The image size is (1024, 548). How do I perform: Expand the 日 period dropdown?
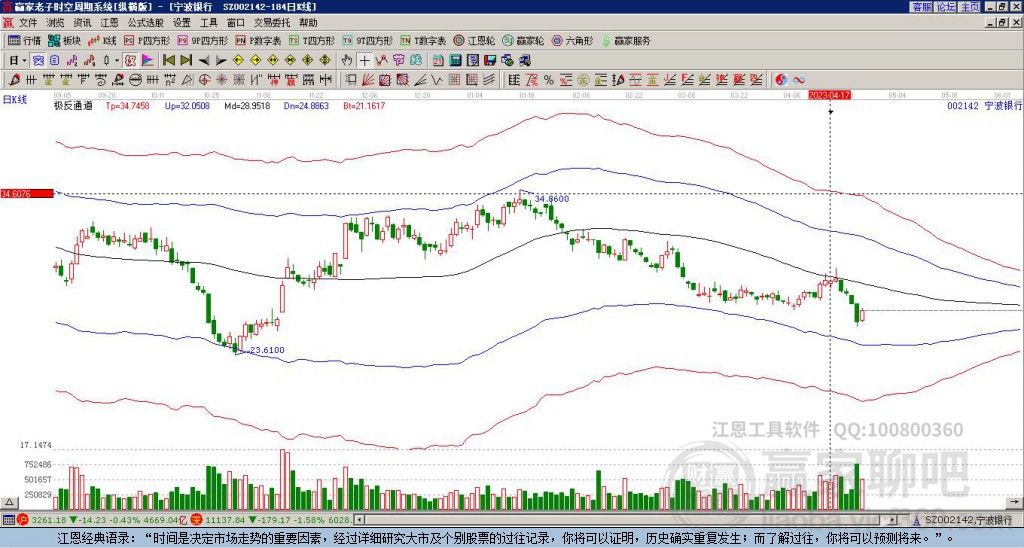[24, 60]
